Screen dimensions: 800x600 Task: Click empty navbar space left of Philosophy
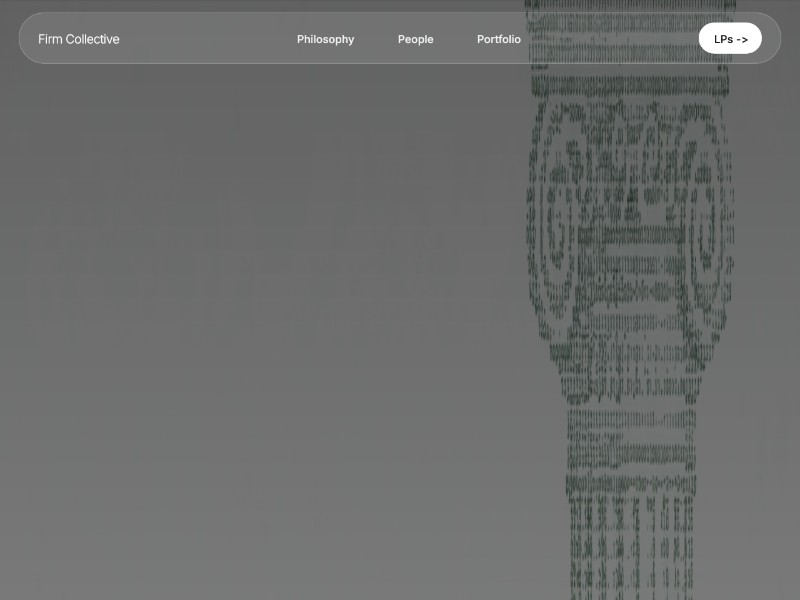tap(210, 39)
